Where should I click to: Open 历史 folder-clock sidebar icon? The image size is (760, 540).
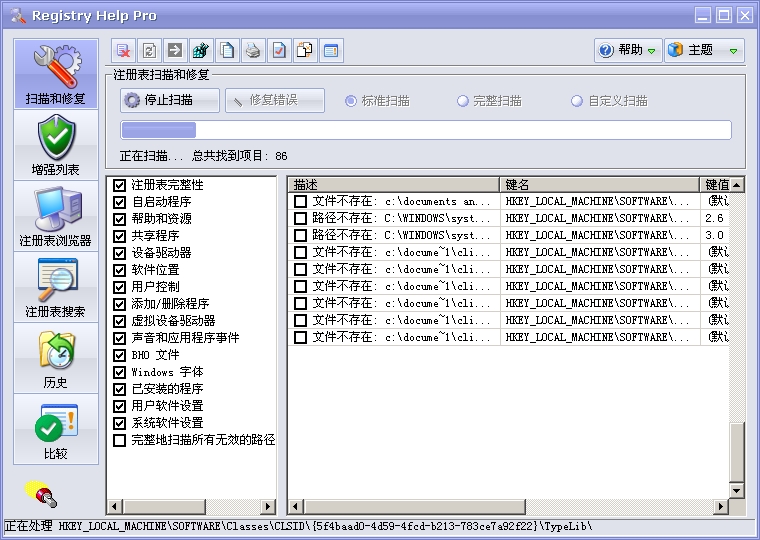click(56, 358)
